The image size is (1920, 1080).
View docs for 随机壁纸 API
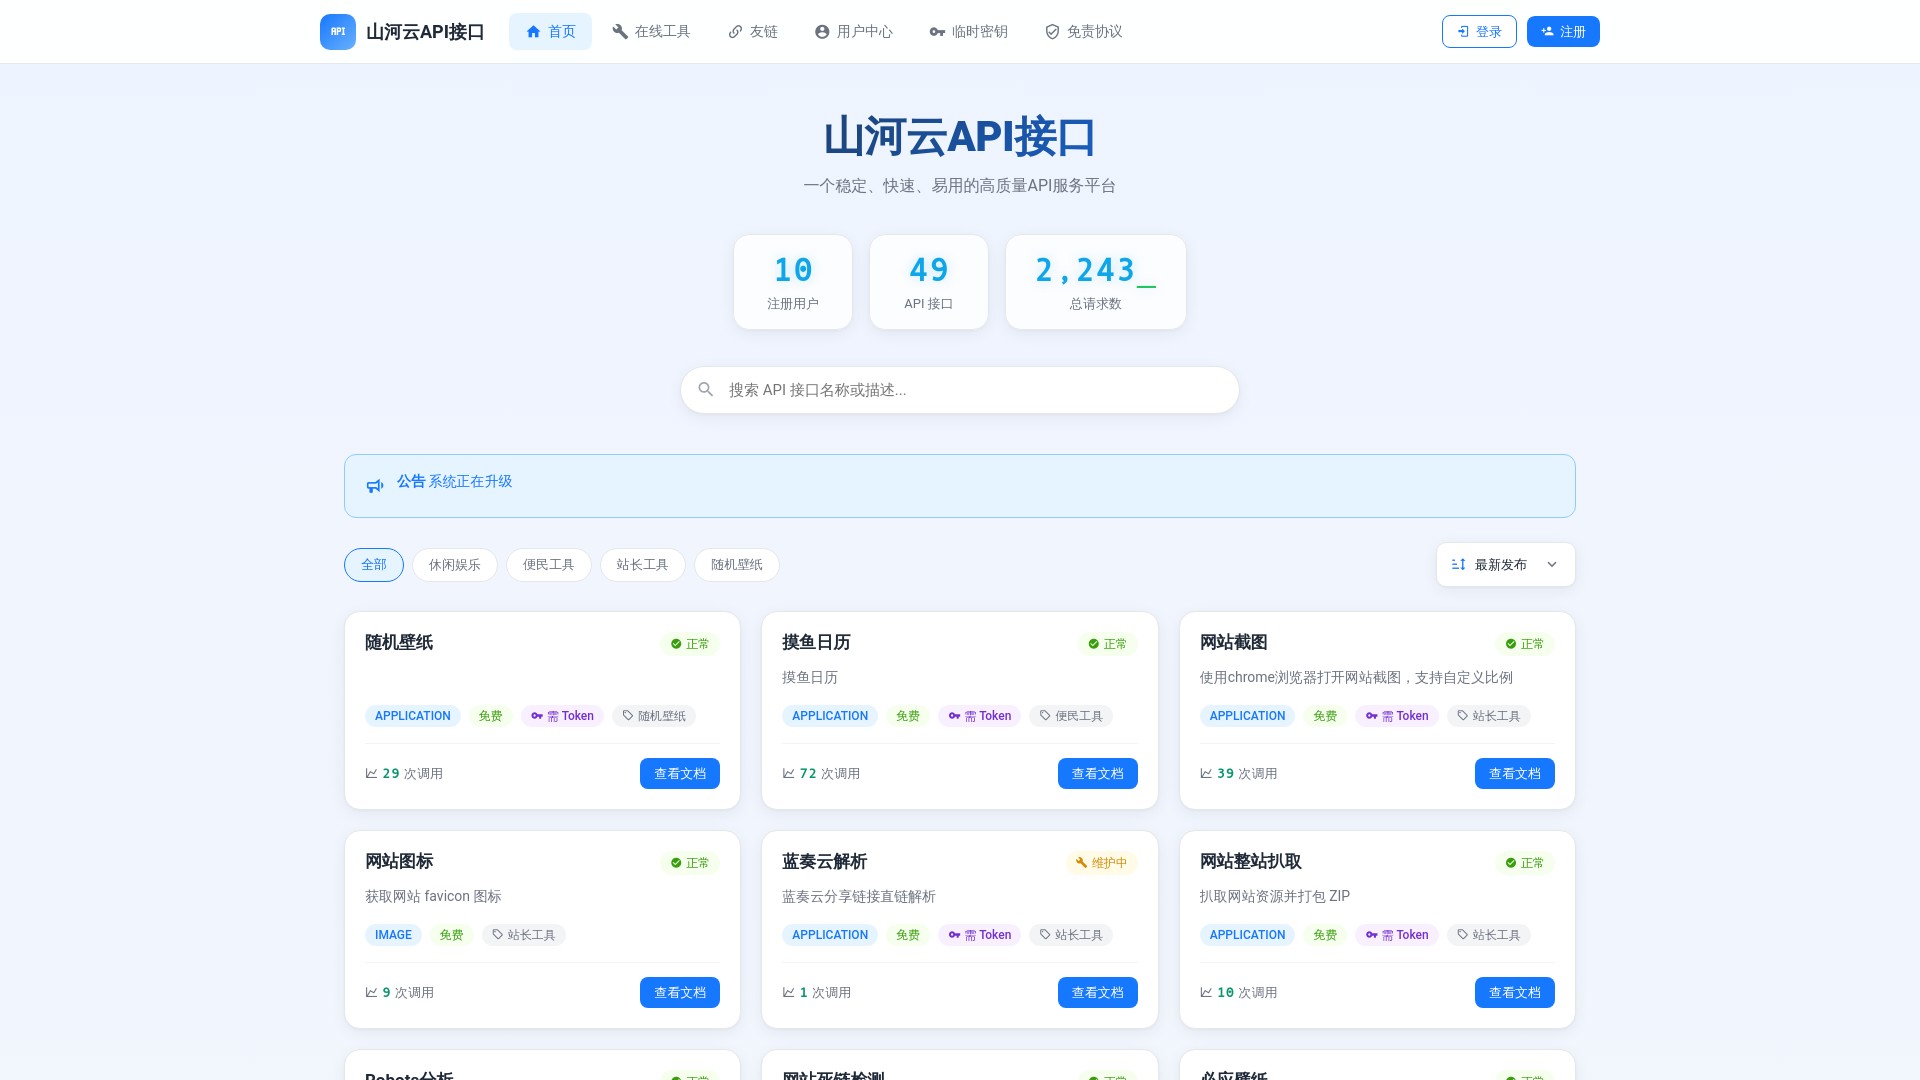pyautogui.click(x=680, y=773)
